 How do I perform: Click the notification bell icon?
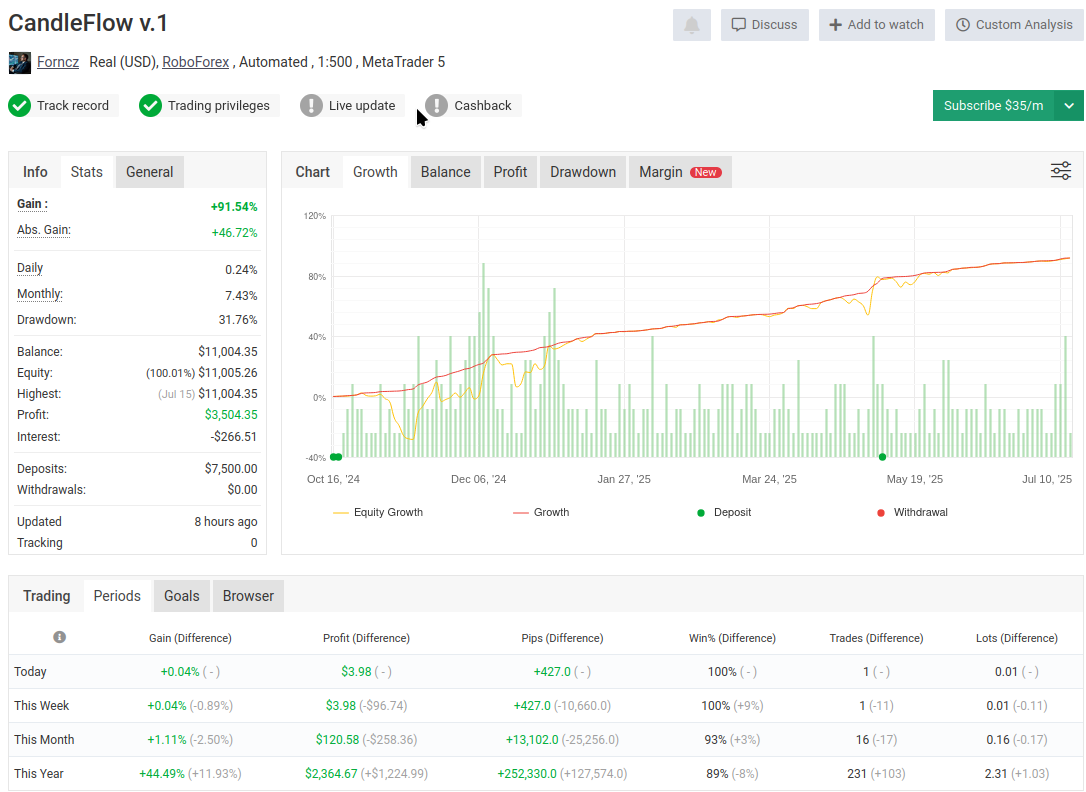[x=691, y=25]
